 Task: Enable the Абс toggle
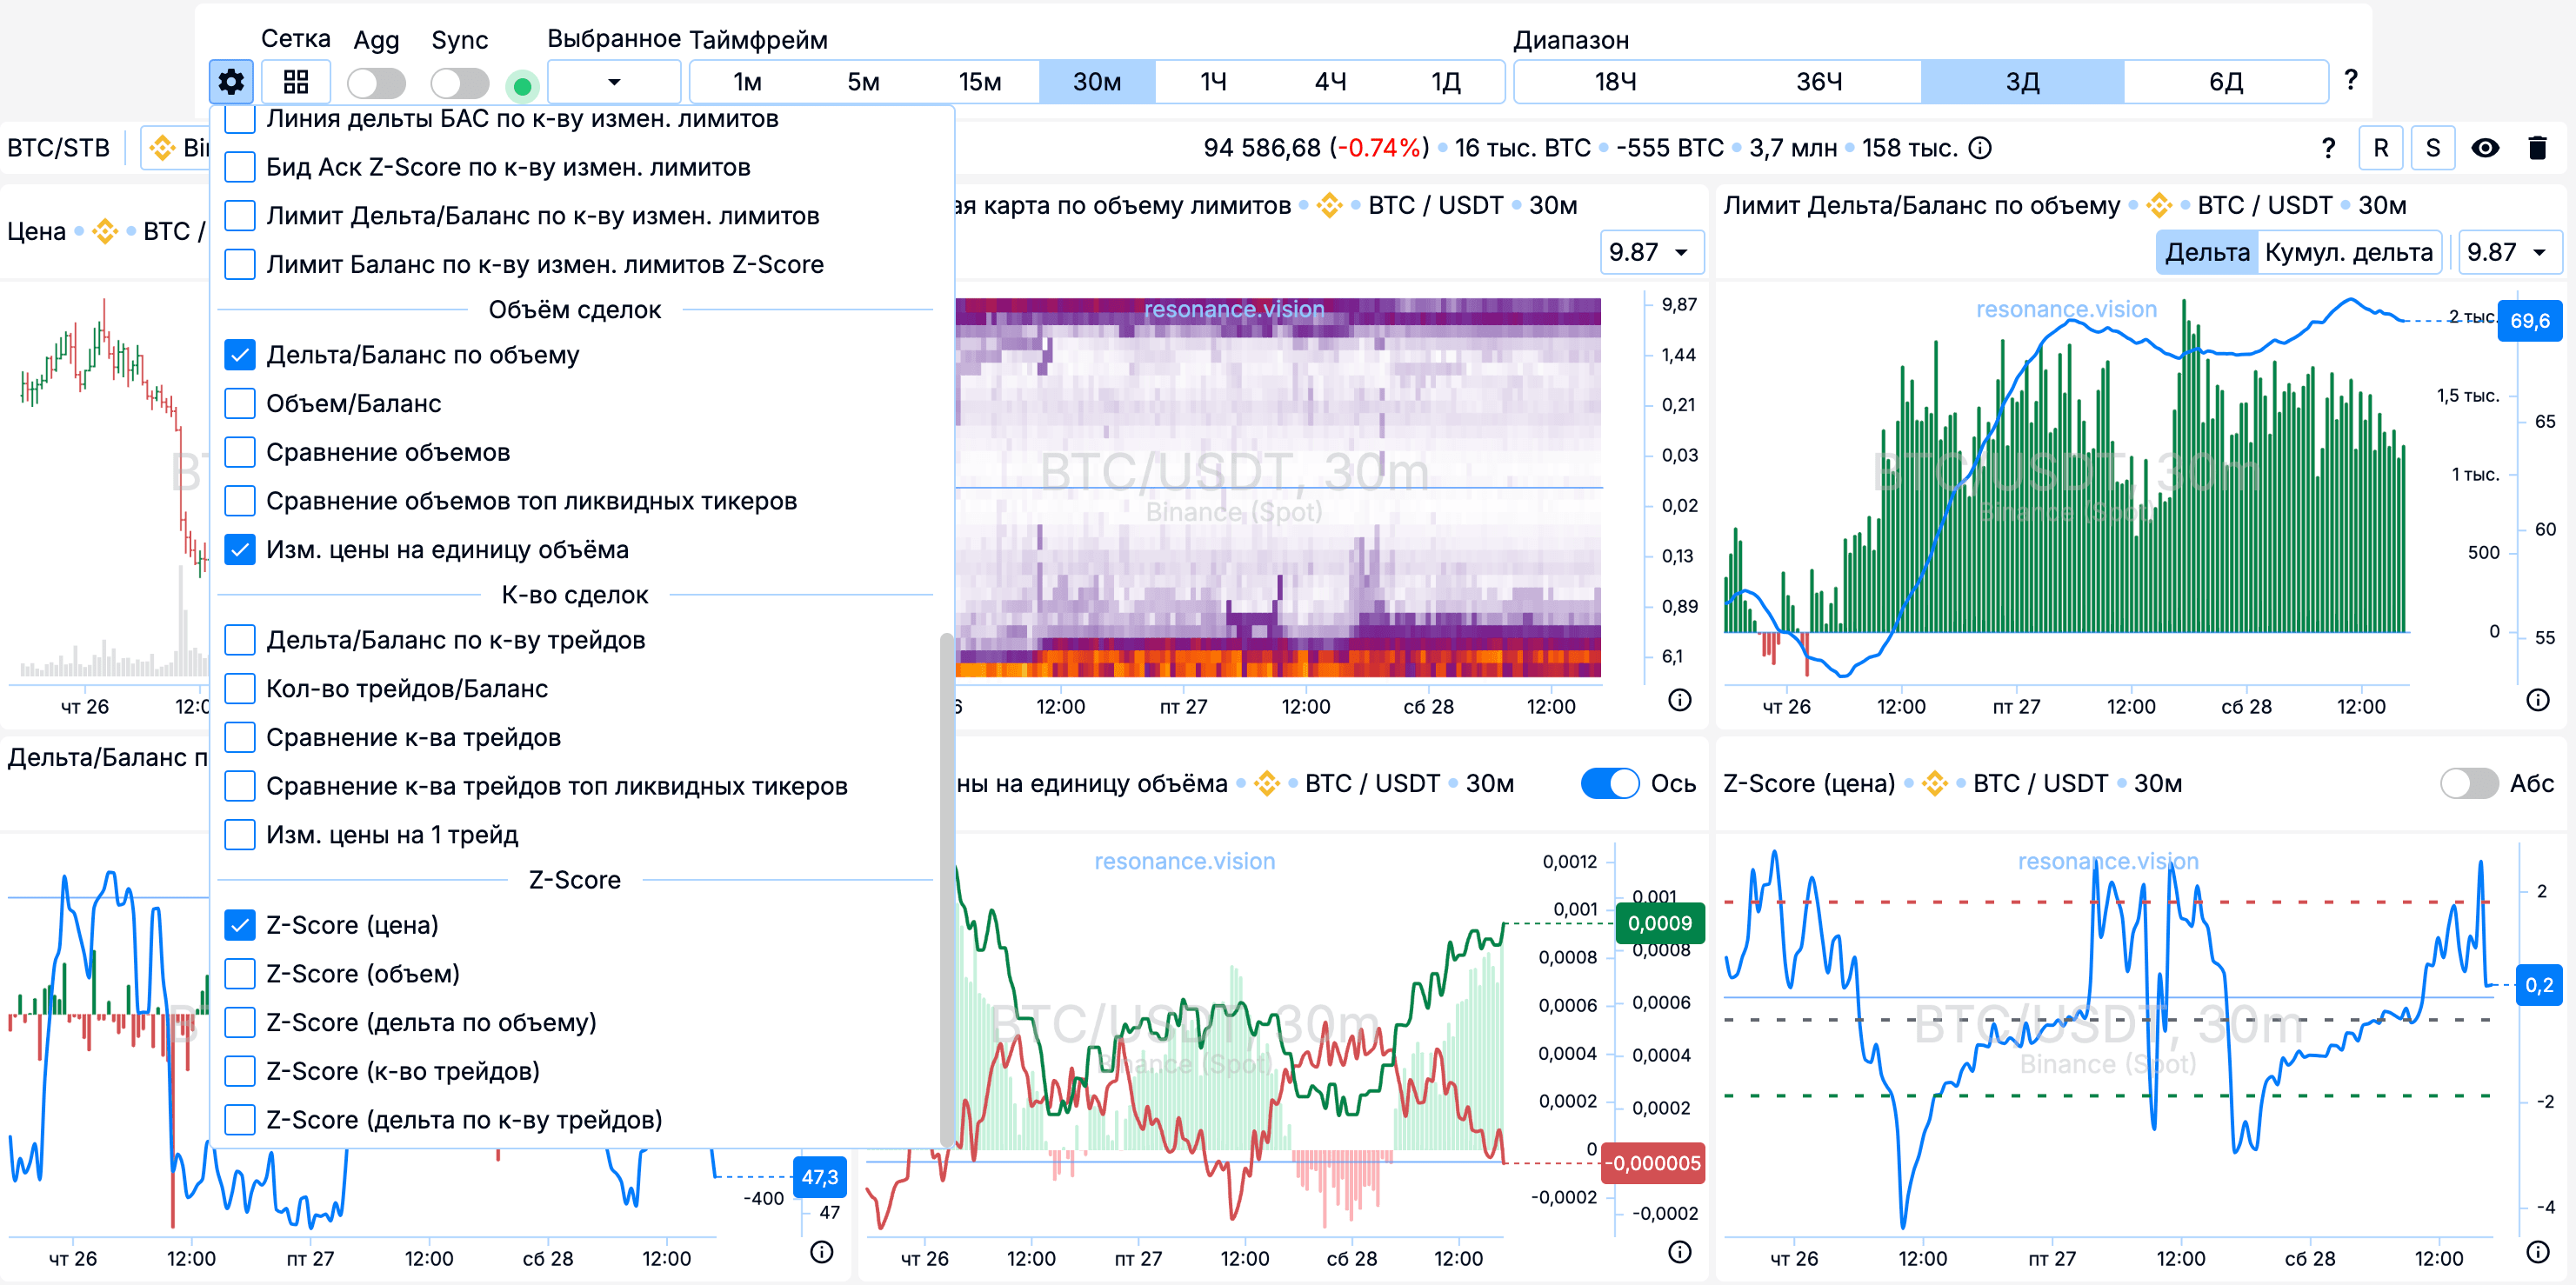tap(2468, 783)
